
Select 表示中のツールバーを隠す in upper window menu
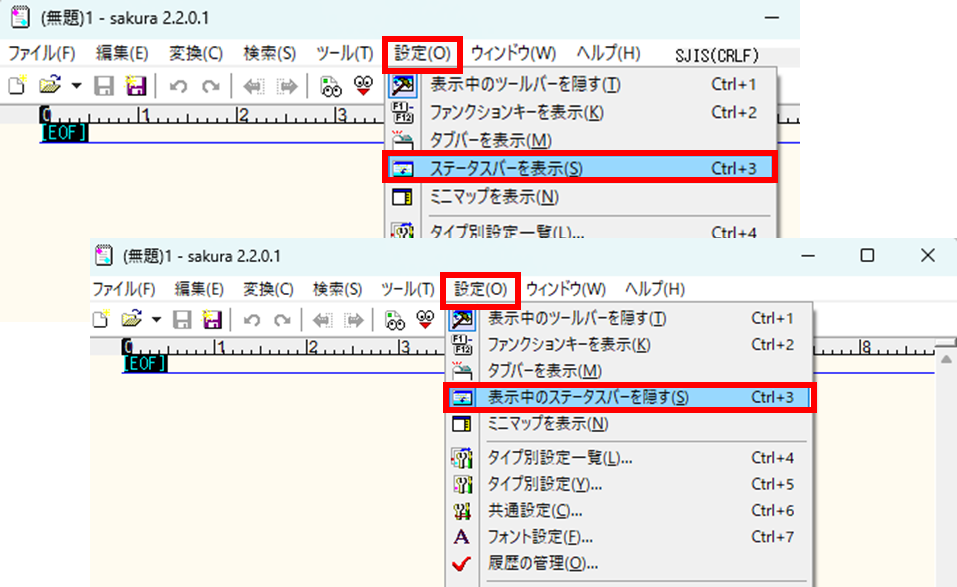click(x=581, y=84)
